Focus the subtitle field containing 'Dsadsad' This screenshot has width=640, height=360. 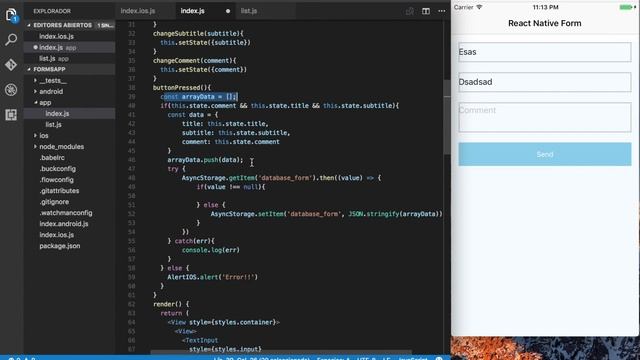[x=544, y=82]
